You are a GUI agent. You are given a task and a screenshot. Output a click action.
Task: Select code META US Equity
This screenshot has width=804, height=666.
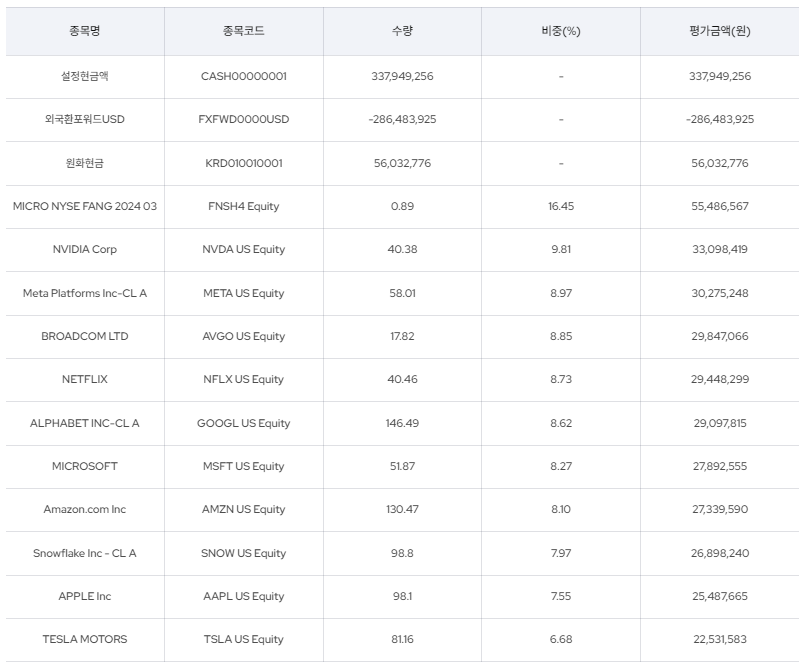coord(244,293)
